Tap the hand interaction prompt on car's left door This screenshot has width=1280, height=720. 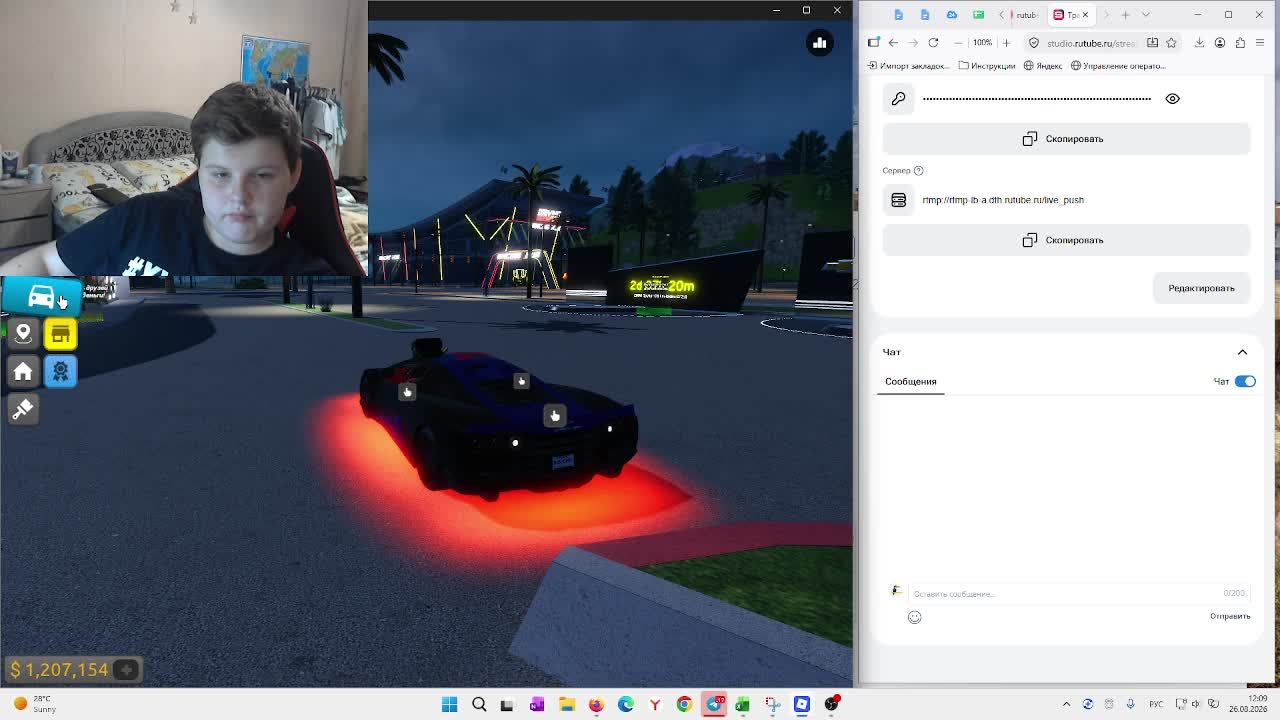(407, 392)
